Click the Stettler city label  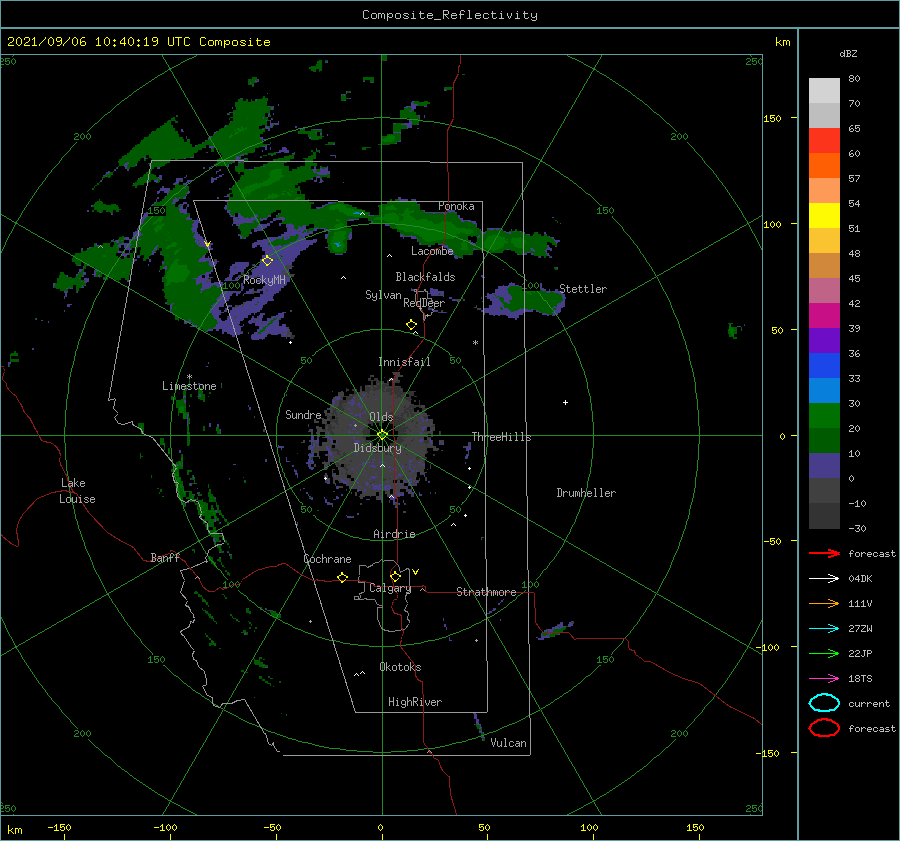click(x=583, y=289)
